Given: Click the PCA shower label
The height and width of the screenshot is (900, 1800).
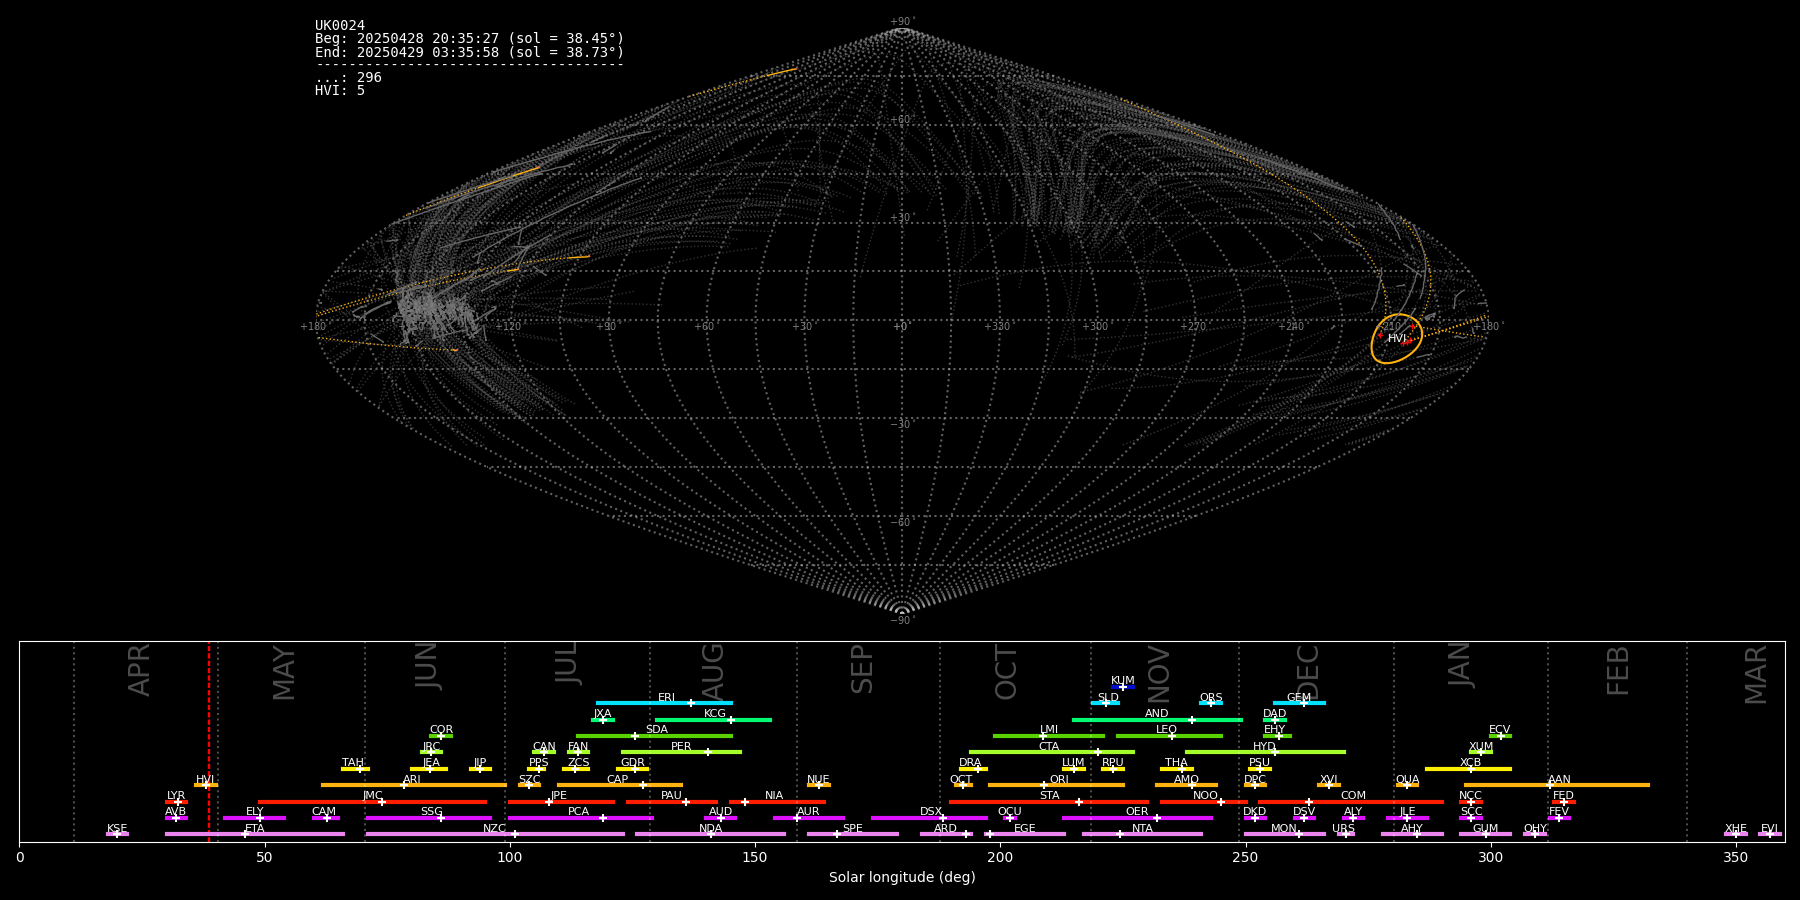Looking at the screenshot, I should click(578, 812).
